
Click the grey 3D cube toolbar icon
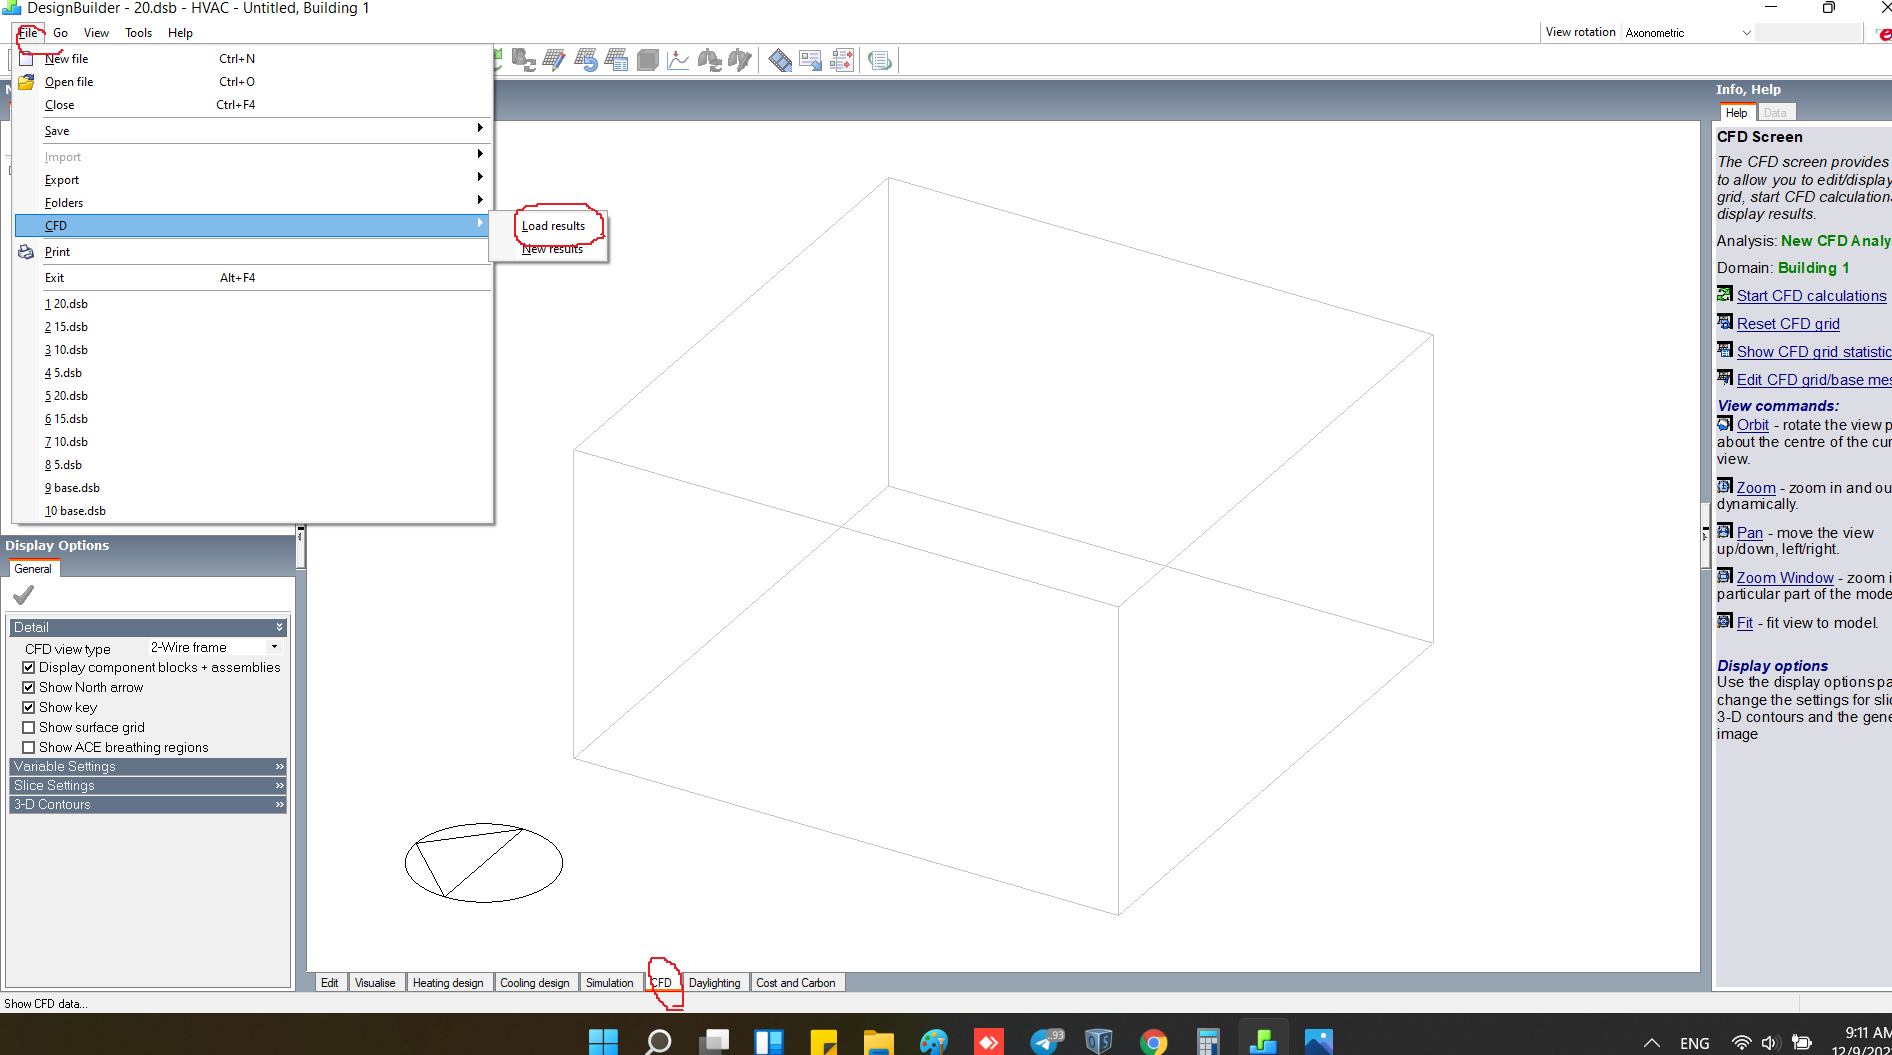pyautogui.click(x=648, y=60)
